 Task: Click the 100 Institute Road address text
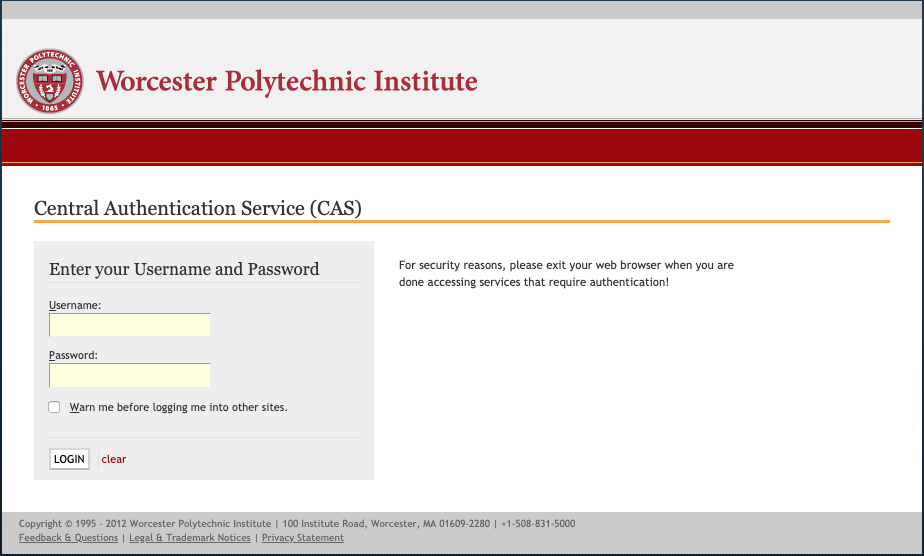[386, 524]
